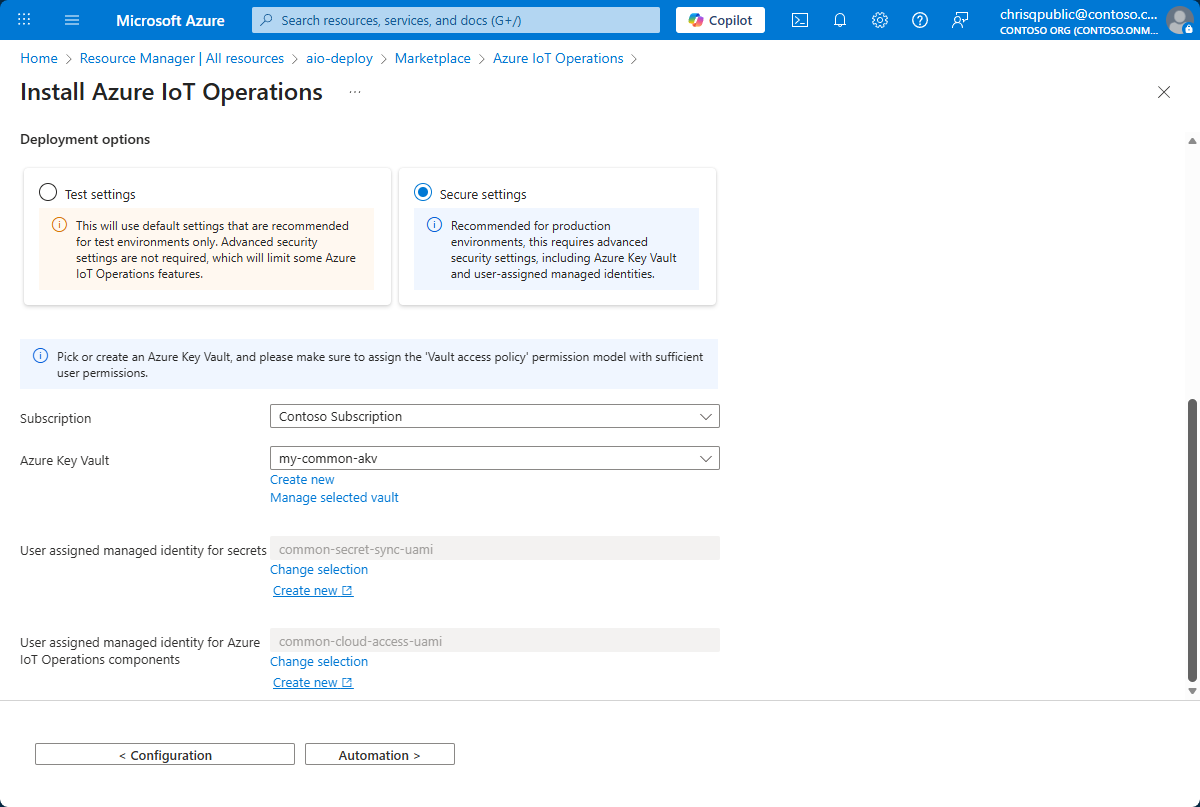Launch Cloud Shell from the top bar

point(800,20)
